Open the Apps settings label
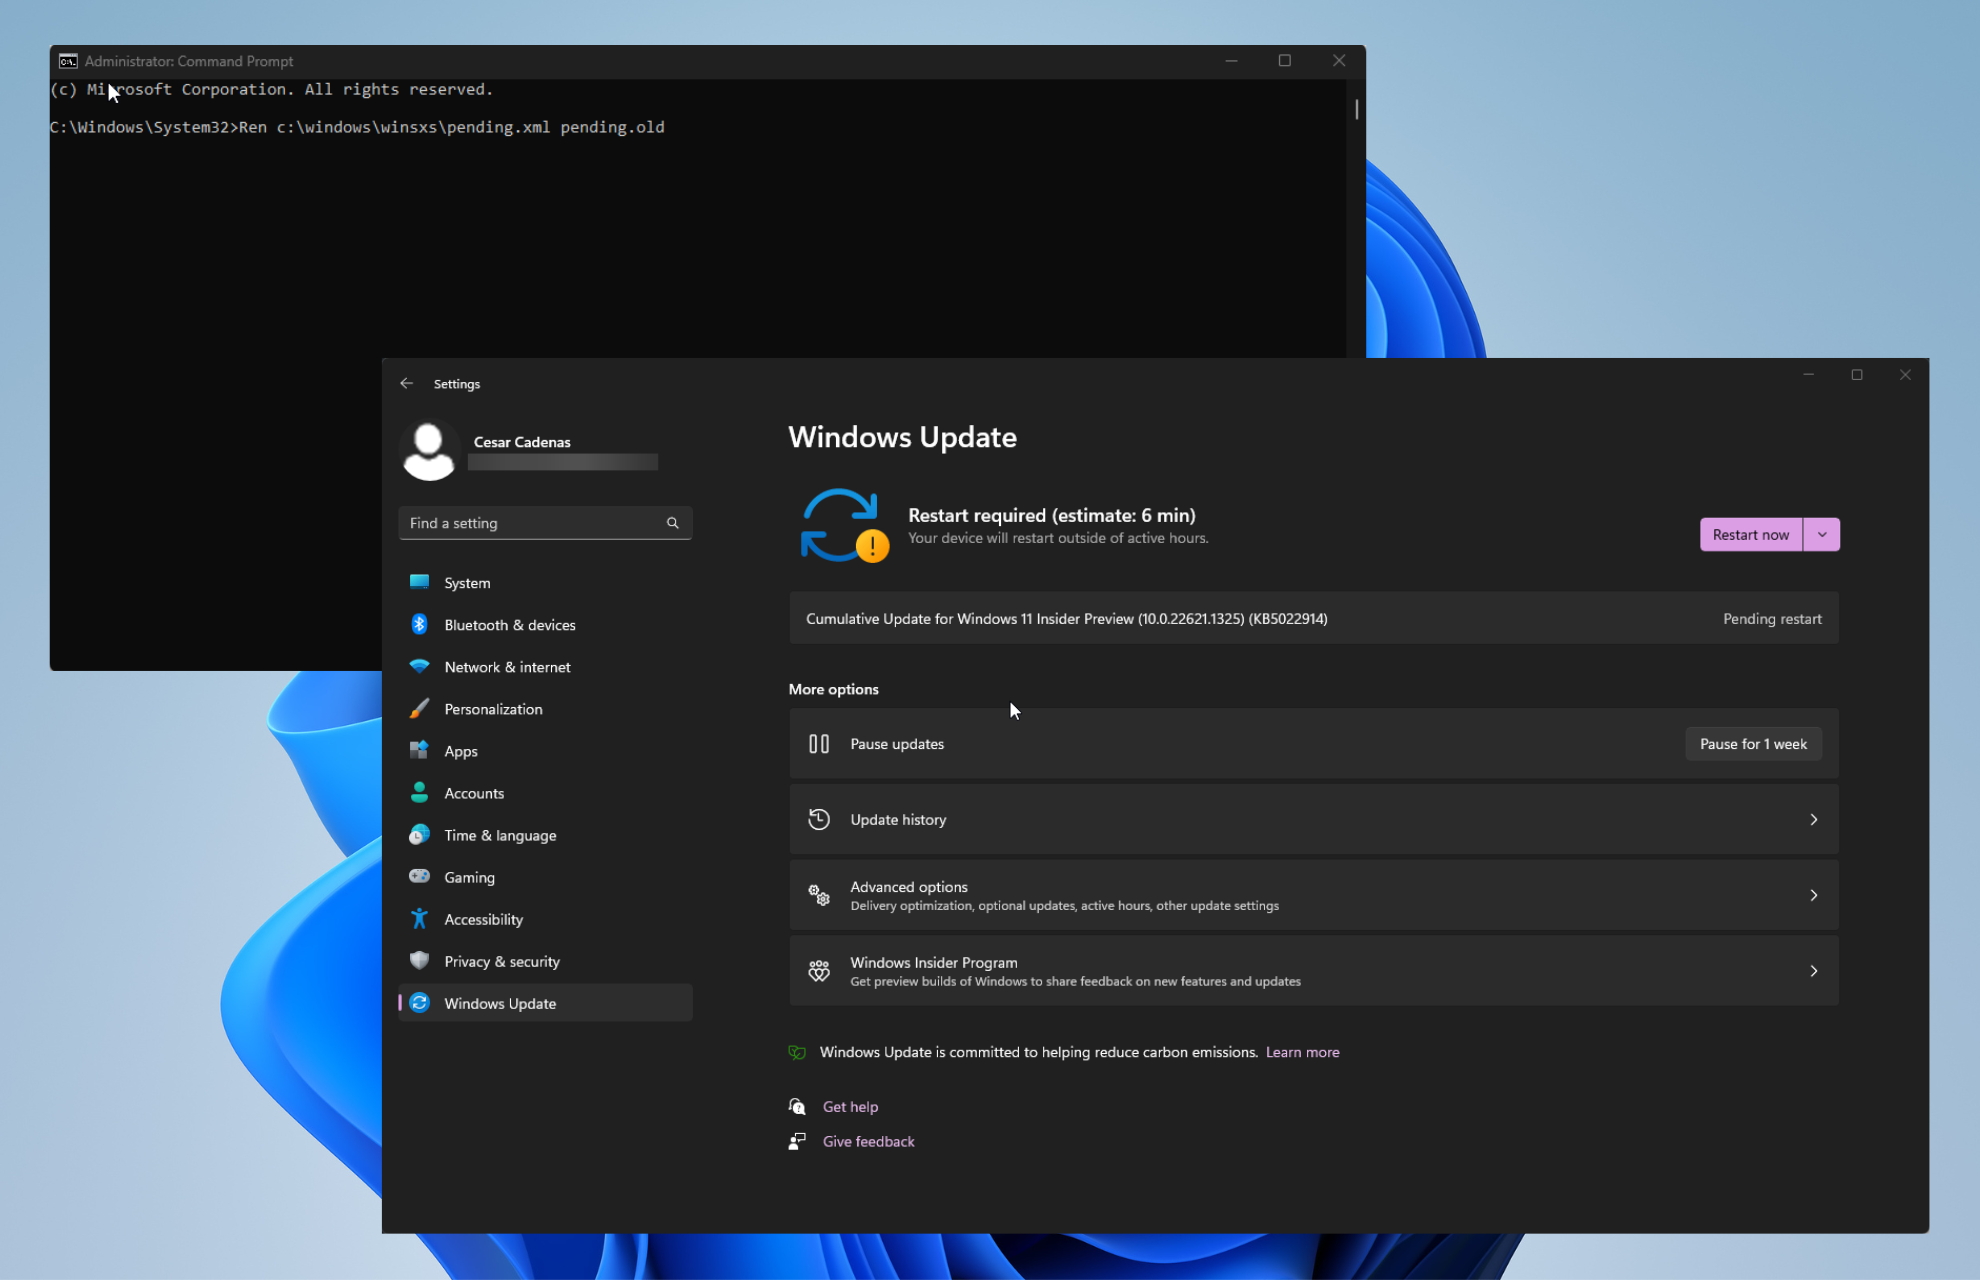This screenshot has height=1280, width=1980. pyautogui.click(x=461, y=751)
